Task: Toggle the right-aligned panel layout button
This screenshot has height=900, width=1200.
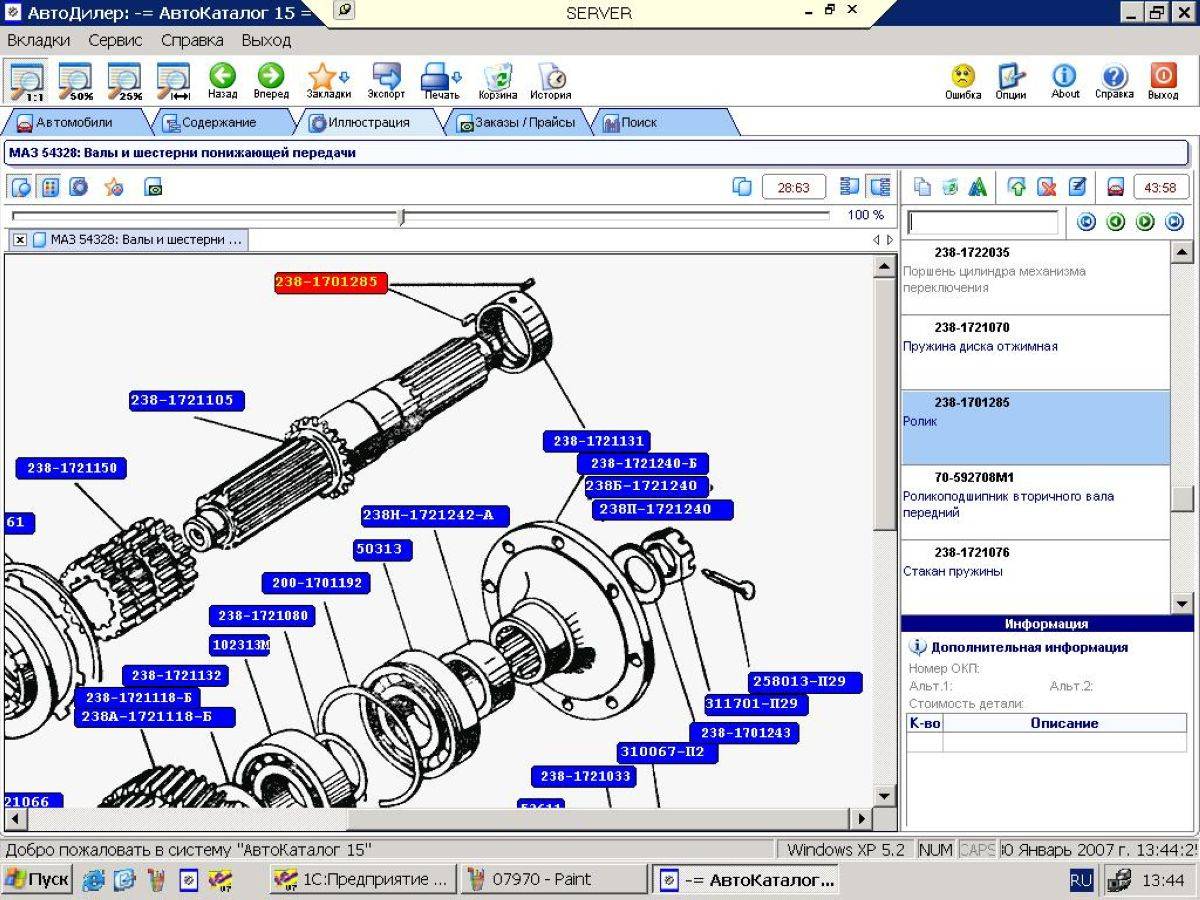Action: tap(879, 187)
